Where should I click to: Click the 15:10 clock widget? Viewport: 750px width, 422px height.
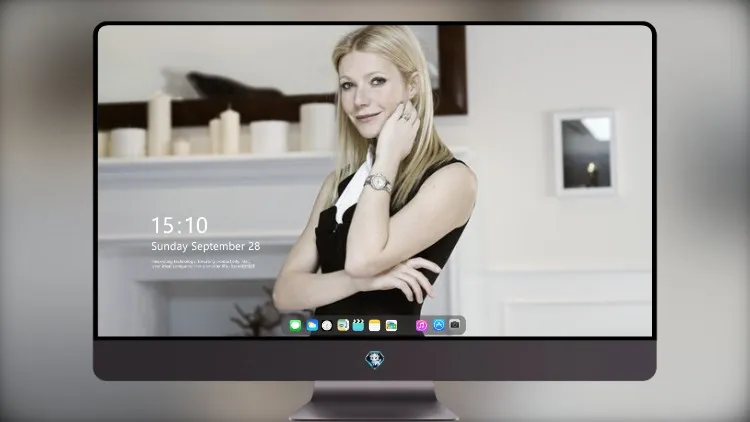click(179, 225)
